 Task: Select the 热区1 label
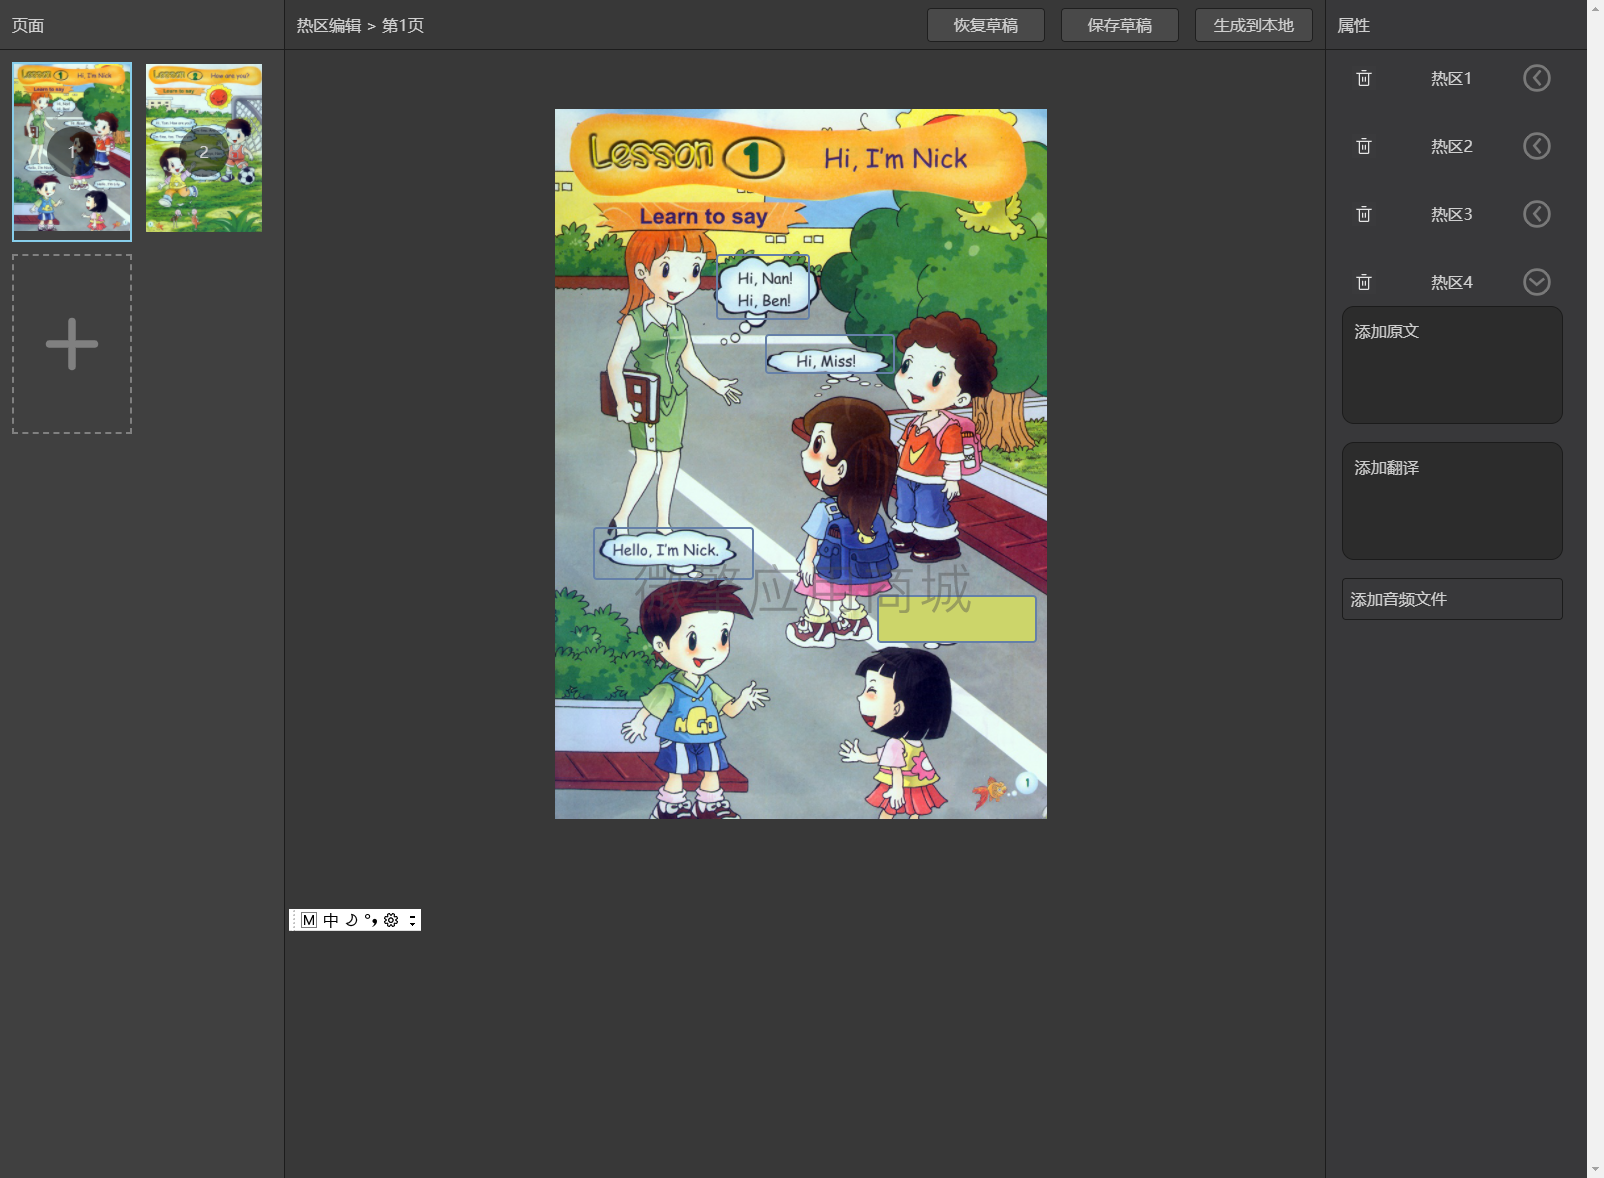[1451, 78]
